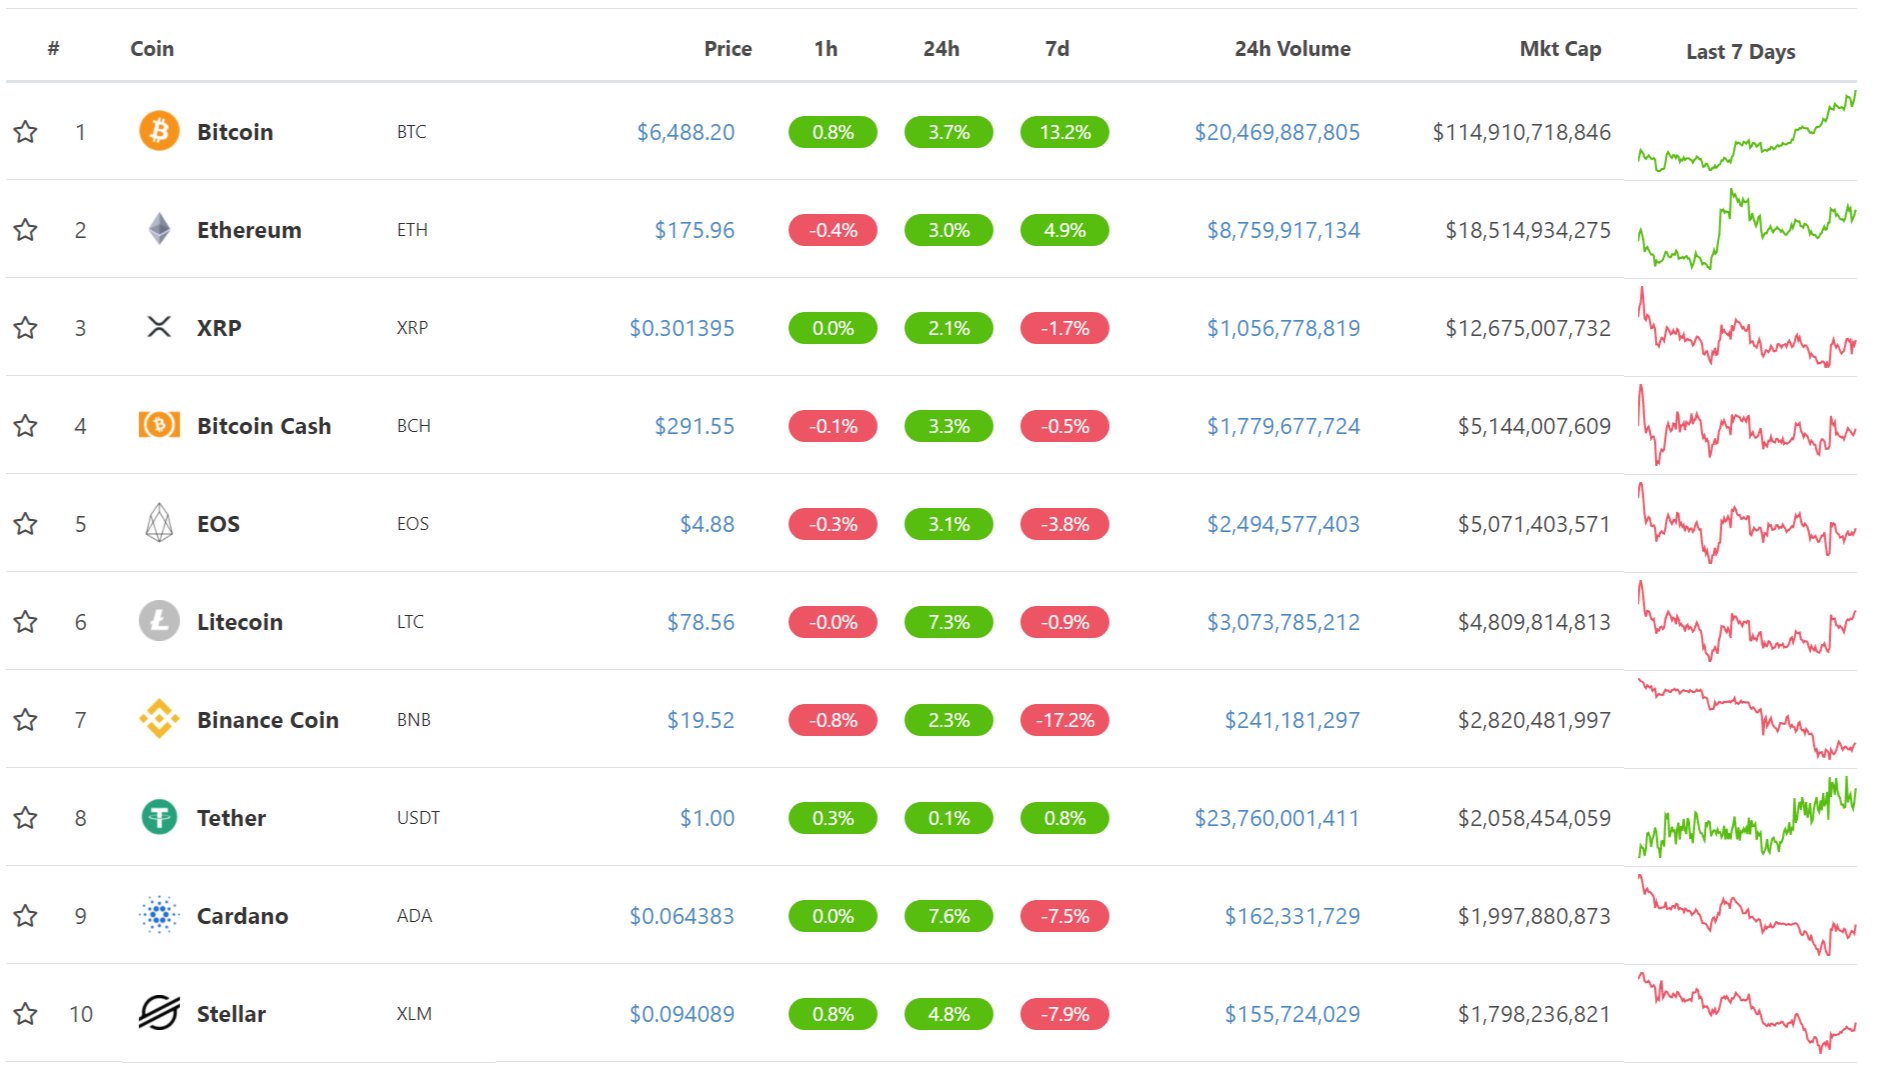Toggle the Litecoin favorite star
The width and height of the screenshot is (1884, 1069).
(26, 621)
